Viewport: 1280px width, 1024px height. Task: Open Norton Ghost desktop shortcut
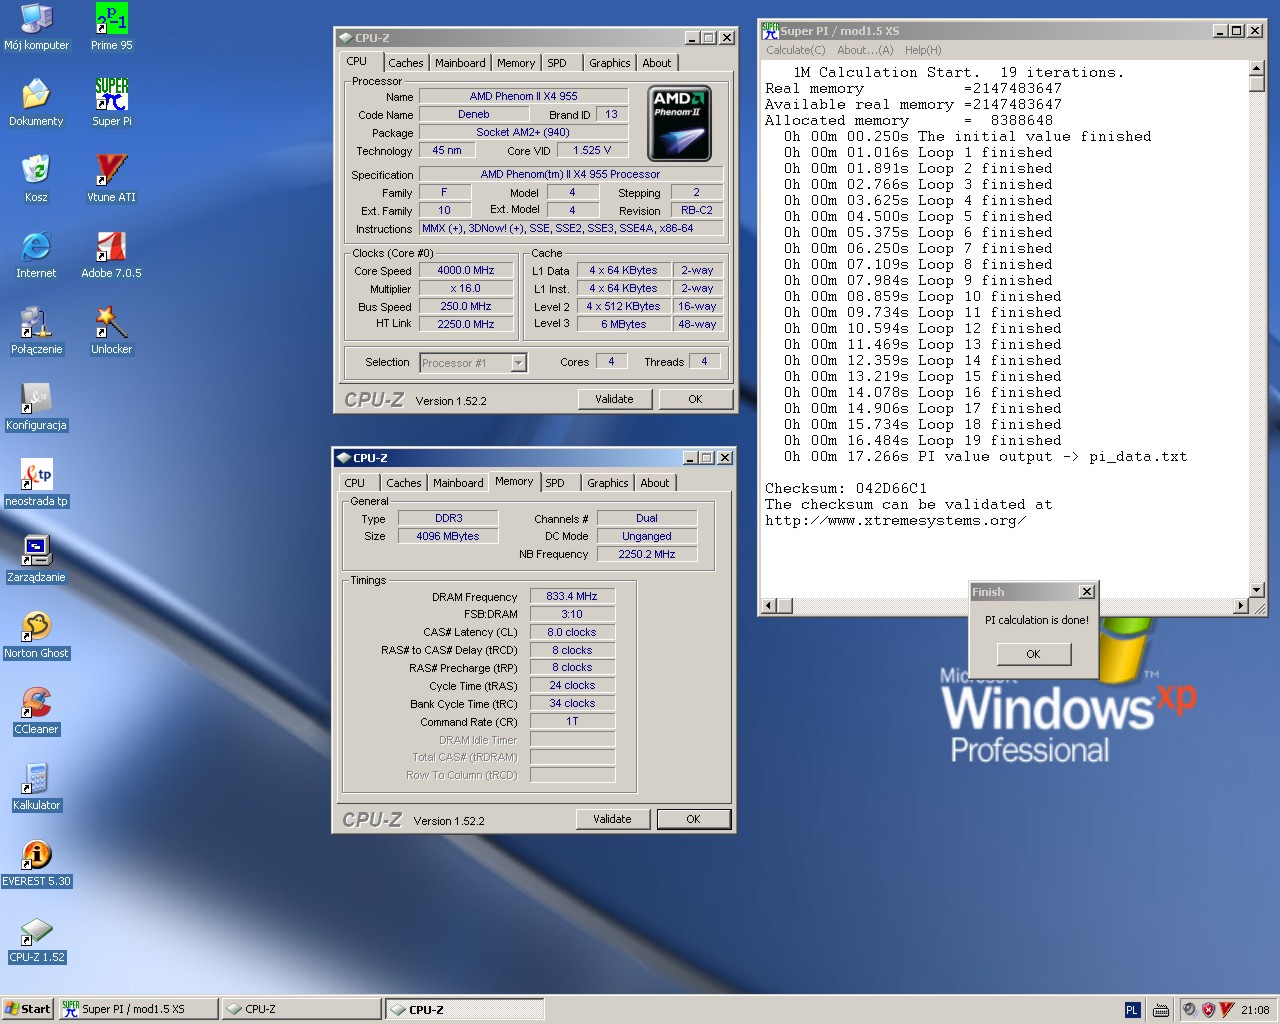36,628
